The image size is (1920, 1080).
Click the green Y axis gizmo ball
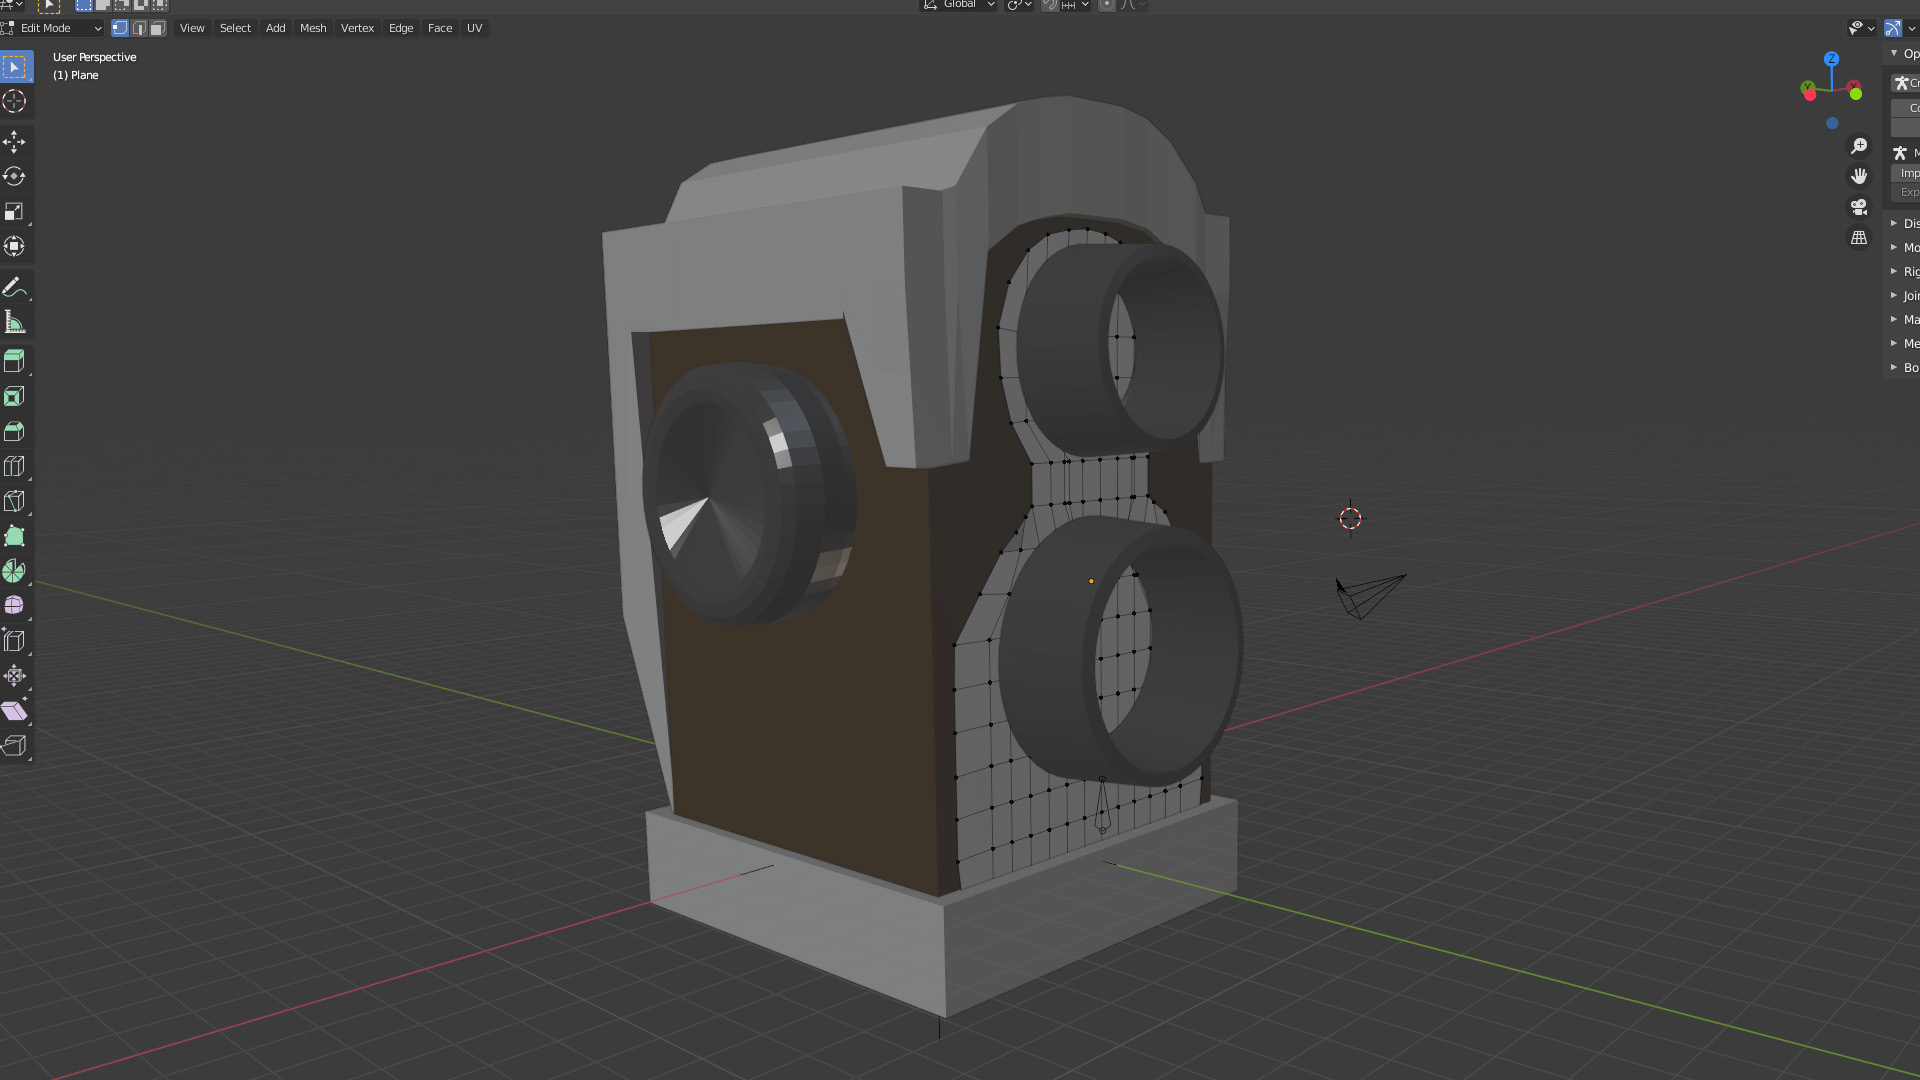[x=1856, y=94]
